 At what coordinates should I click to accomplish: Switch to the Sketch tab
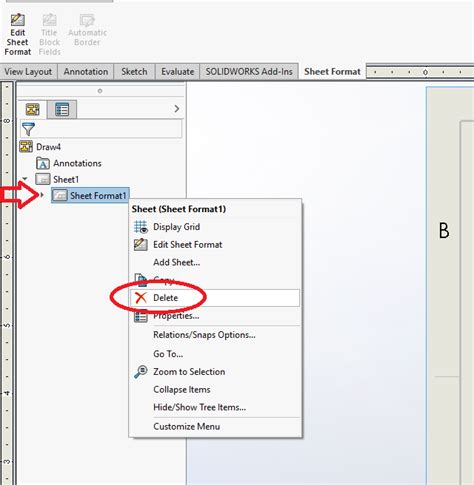point(134,72)
